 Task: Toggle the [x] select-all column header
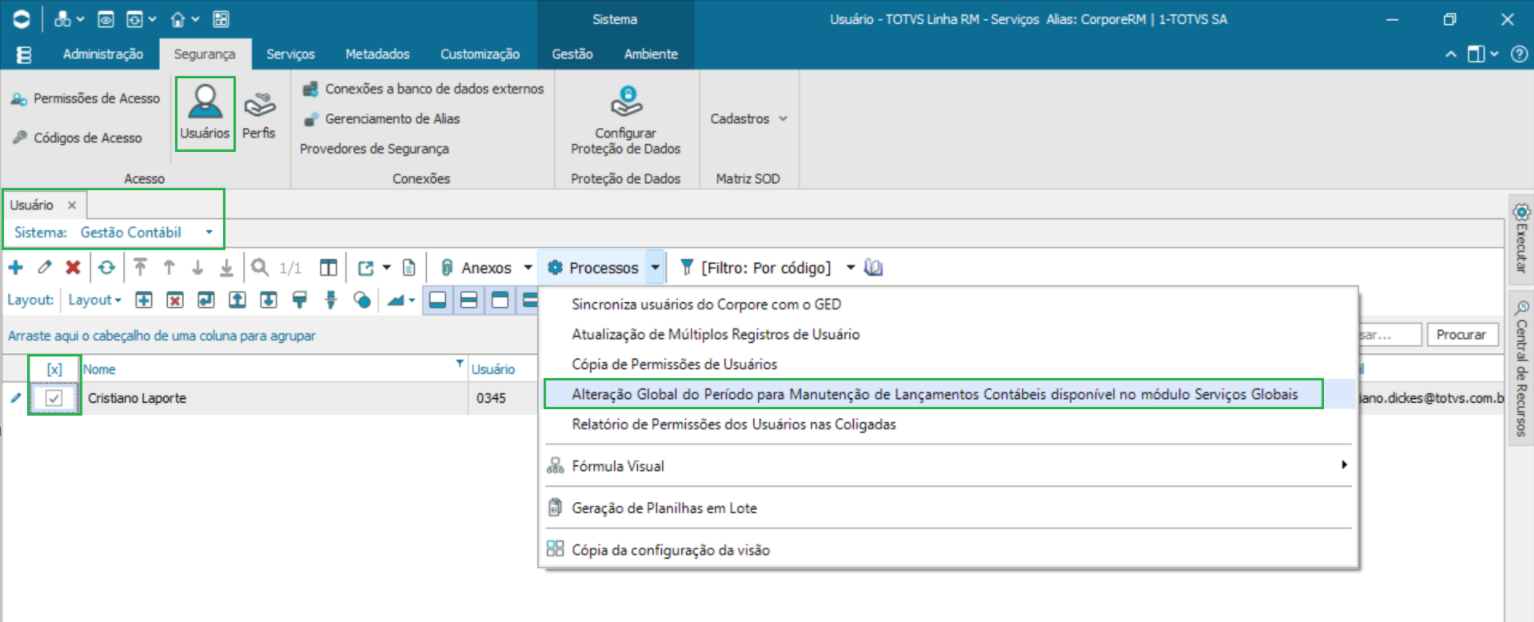(54, 369)
